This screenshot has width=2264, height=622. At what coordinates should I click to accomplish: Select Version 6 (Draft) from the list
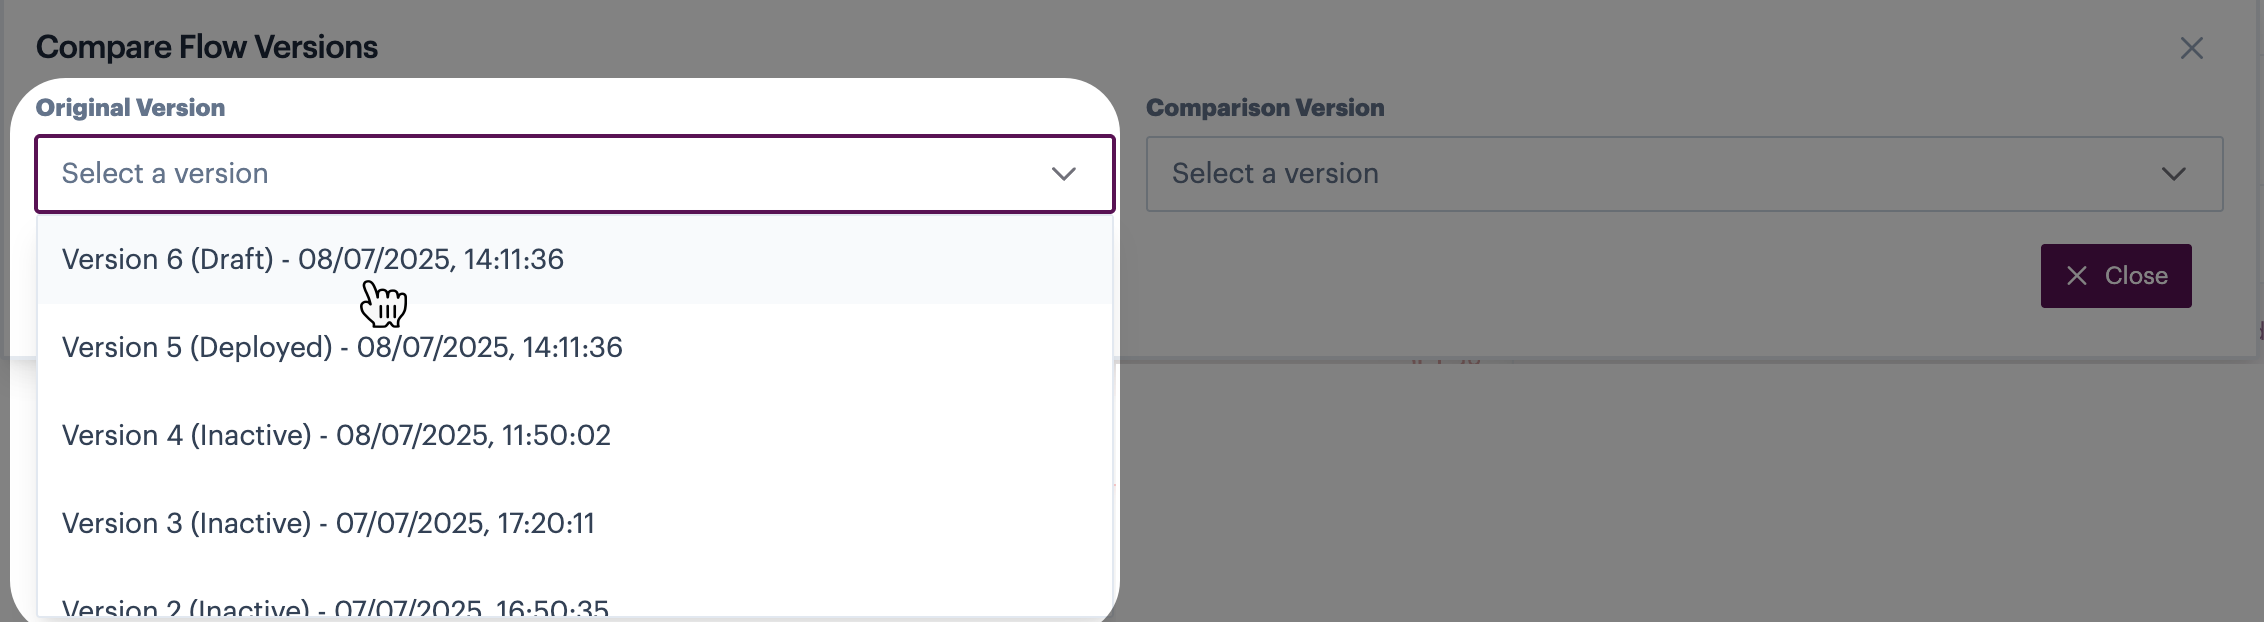pos(312,260)
